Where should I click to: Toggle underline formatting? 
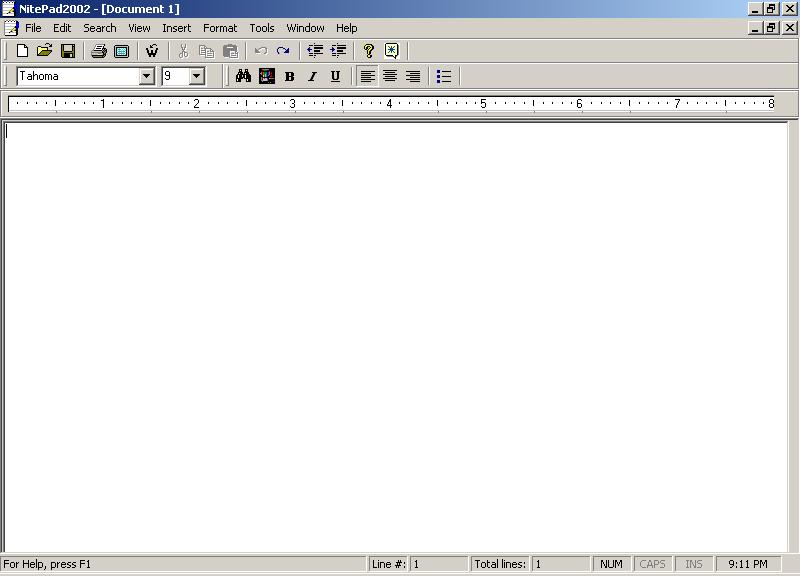pos(335,76)
